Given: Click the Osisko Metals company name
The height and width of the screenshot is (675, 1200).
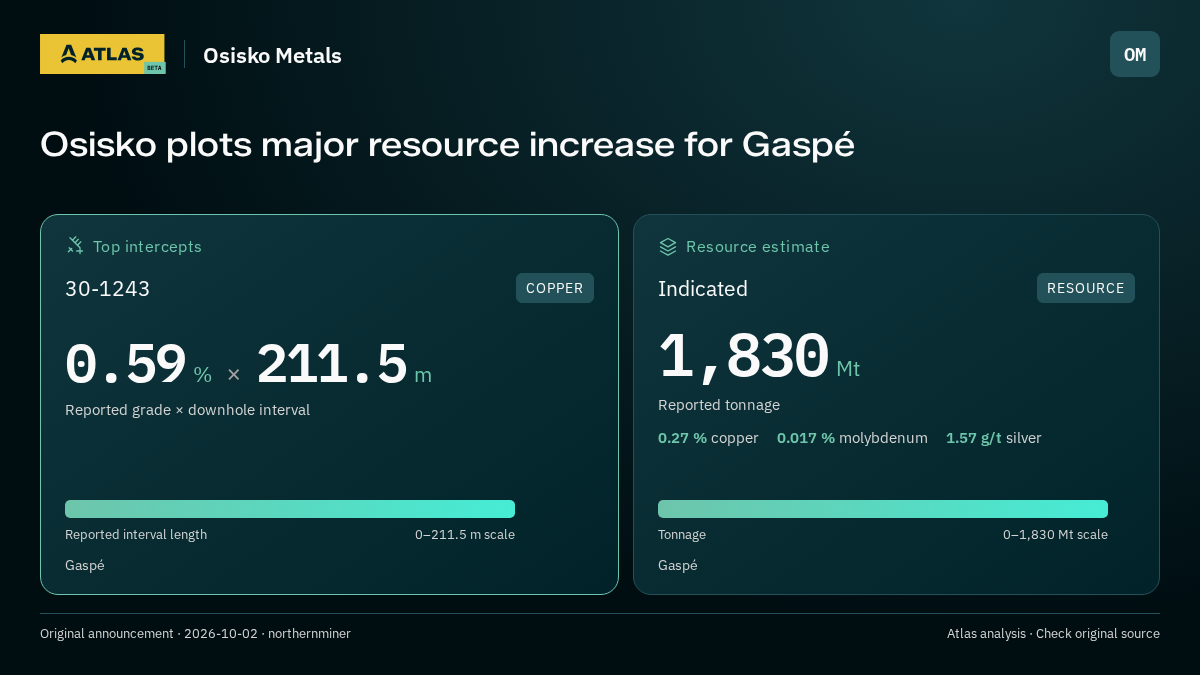Looking at the screenshot, I should tap(272, 55).
